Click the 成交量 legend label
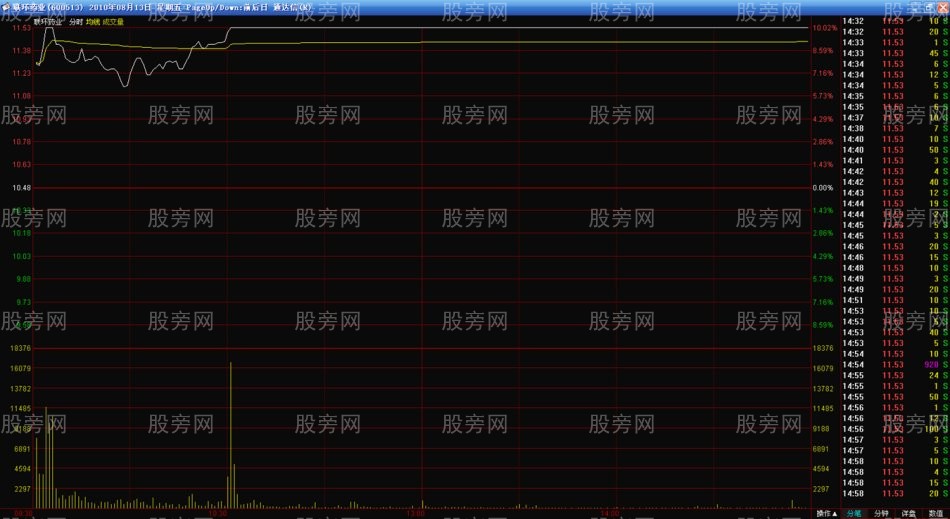This screenshot has height=519, width=950. click(113, 22)
